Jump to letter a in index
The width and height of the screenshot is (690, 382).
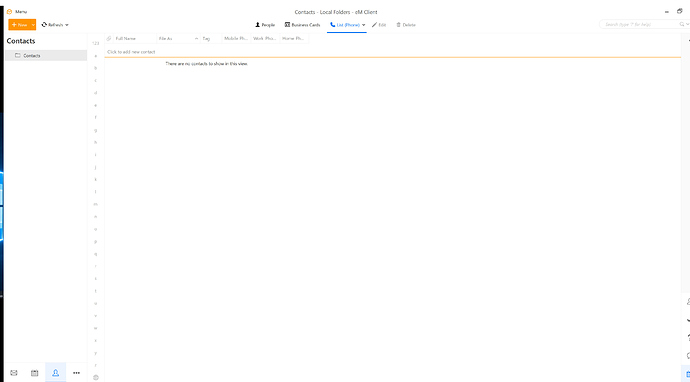[95, 56]
